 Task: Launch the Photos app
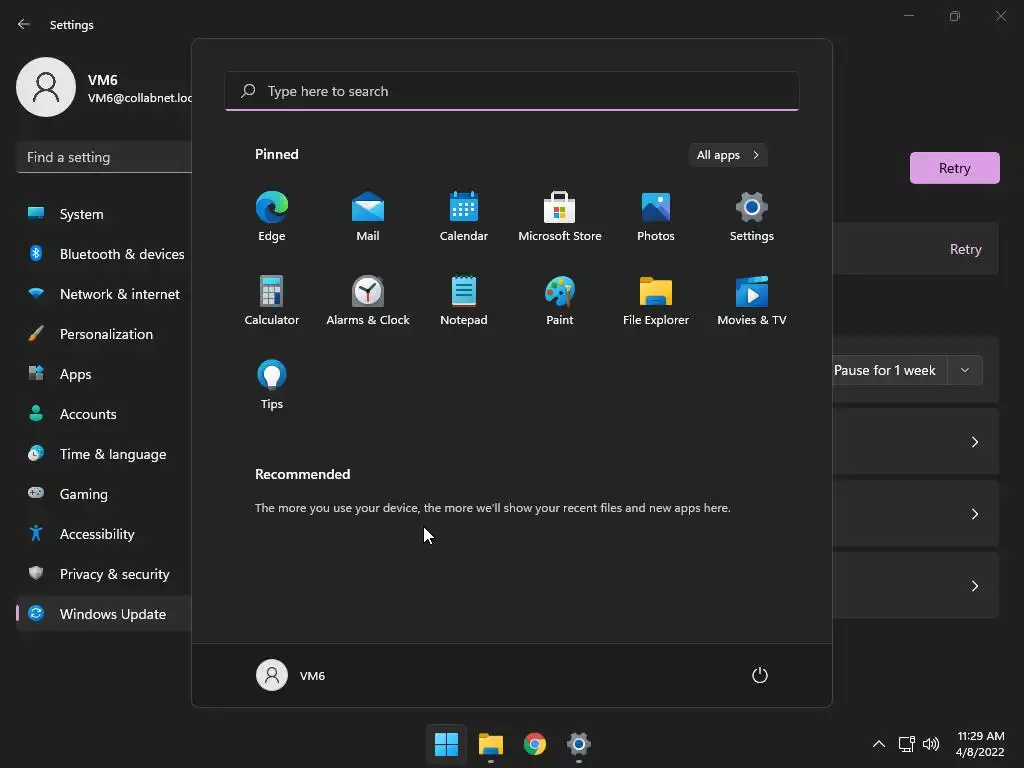pos(656,217)
